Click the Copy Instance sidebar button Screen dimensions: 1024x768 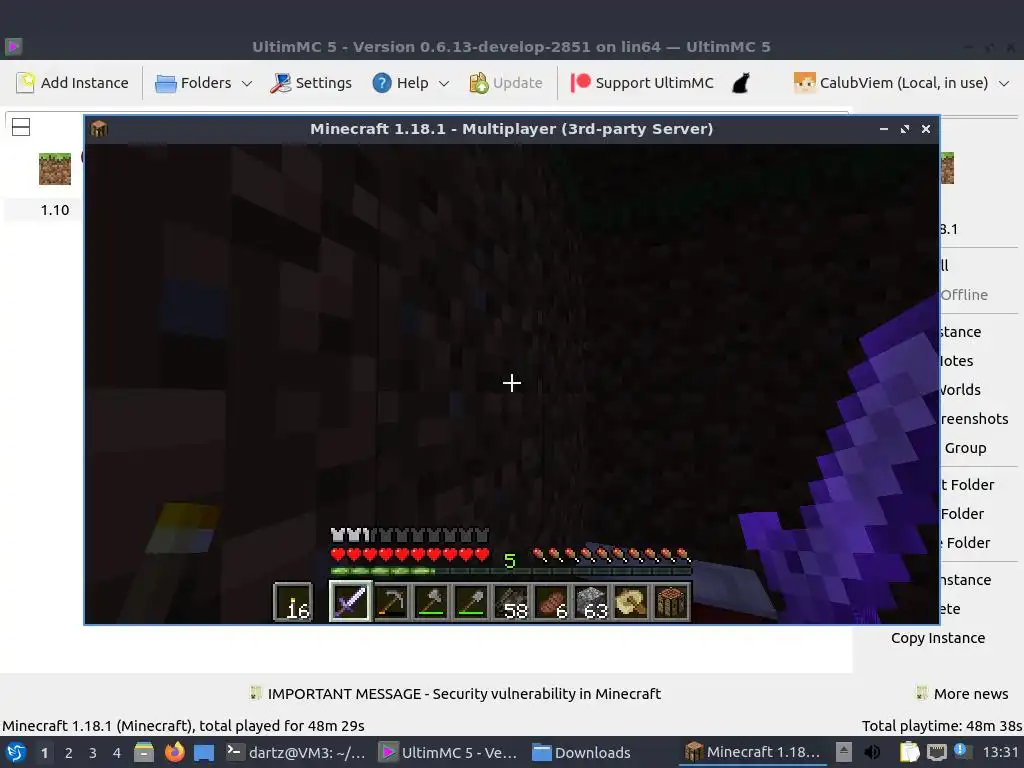(938, 638)
